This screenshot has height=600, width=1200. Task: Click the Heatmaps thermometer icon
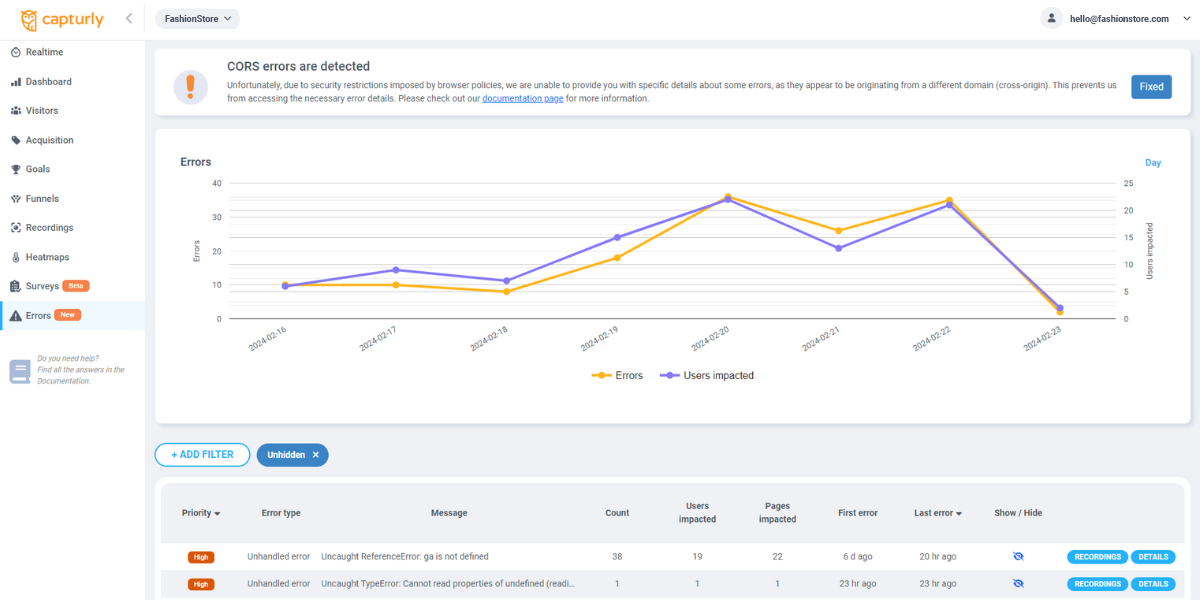pyautogui.click(x=16, y=258)
